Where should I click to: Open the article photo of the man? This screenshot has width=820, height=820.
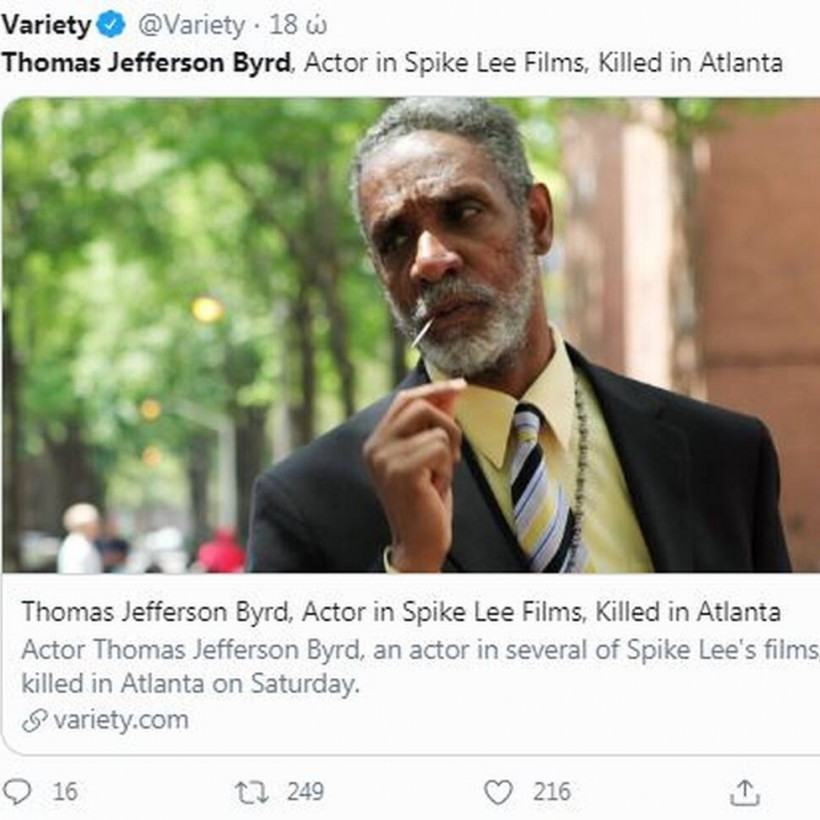(x=410, y=335)
